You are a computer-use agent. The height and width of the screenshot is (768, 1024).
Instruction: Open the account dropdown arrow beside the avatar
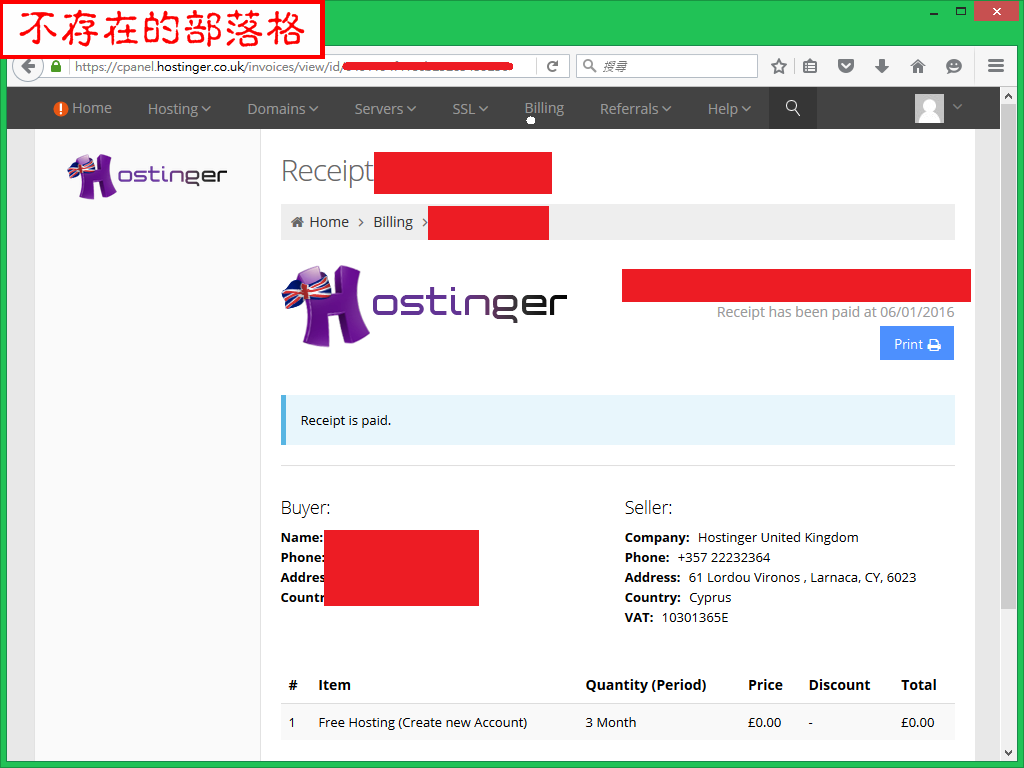pyautogui.click(x=957, y=106)
